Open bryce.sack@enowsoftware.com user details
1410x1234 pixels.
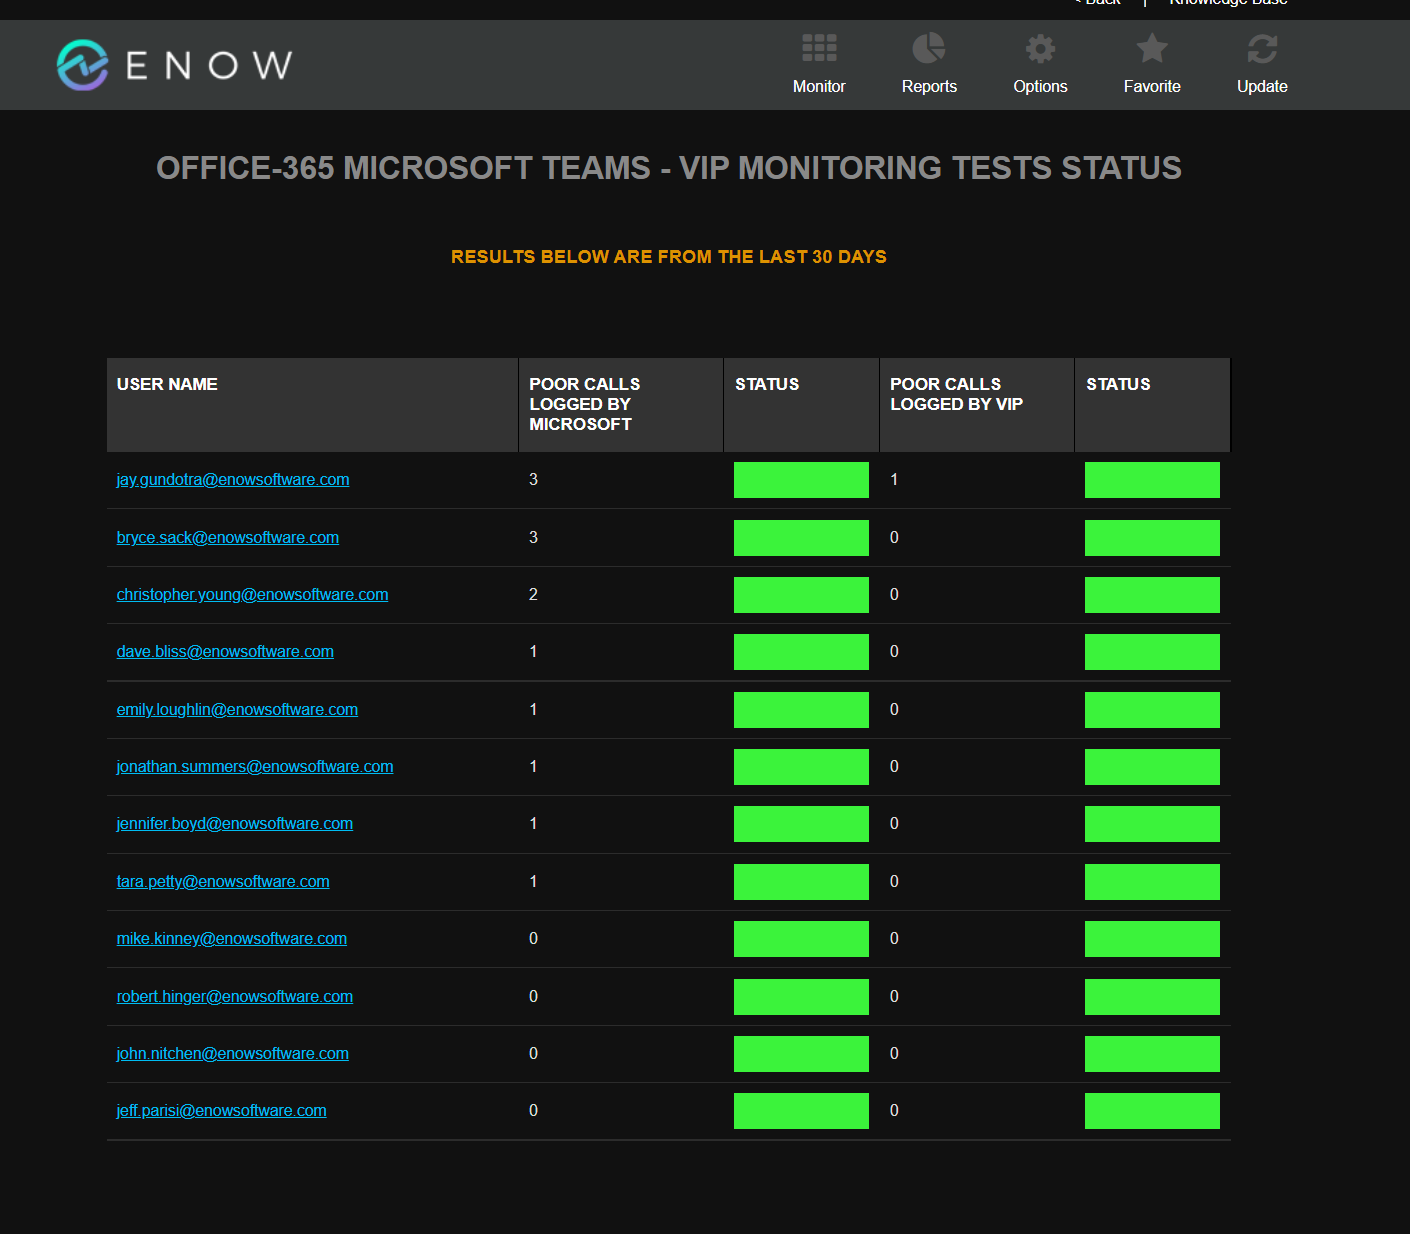[227, 537]
